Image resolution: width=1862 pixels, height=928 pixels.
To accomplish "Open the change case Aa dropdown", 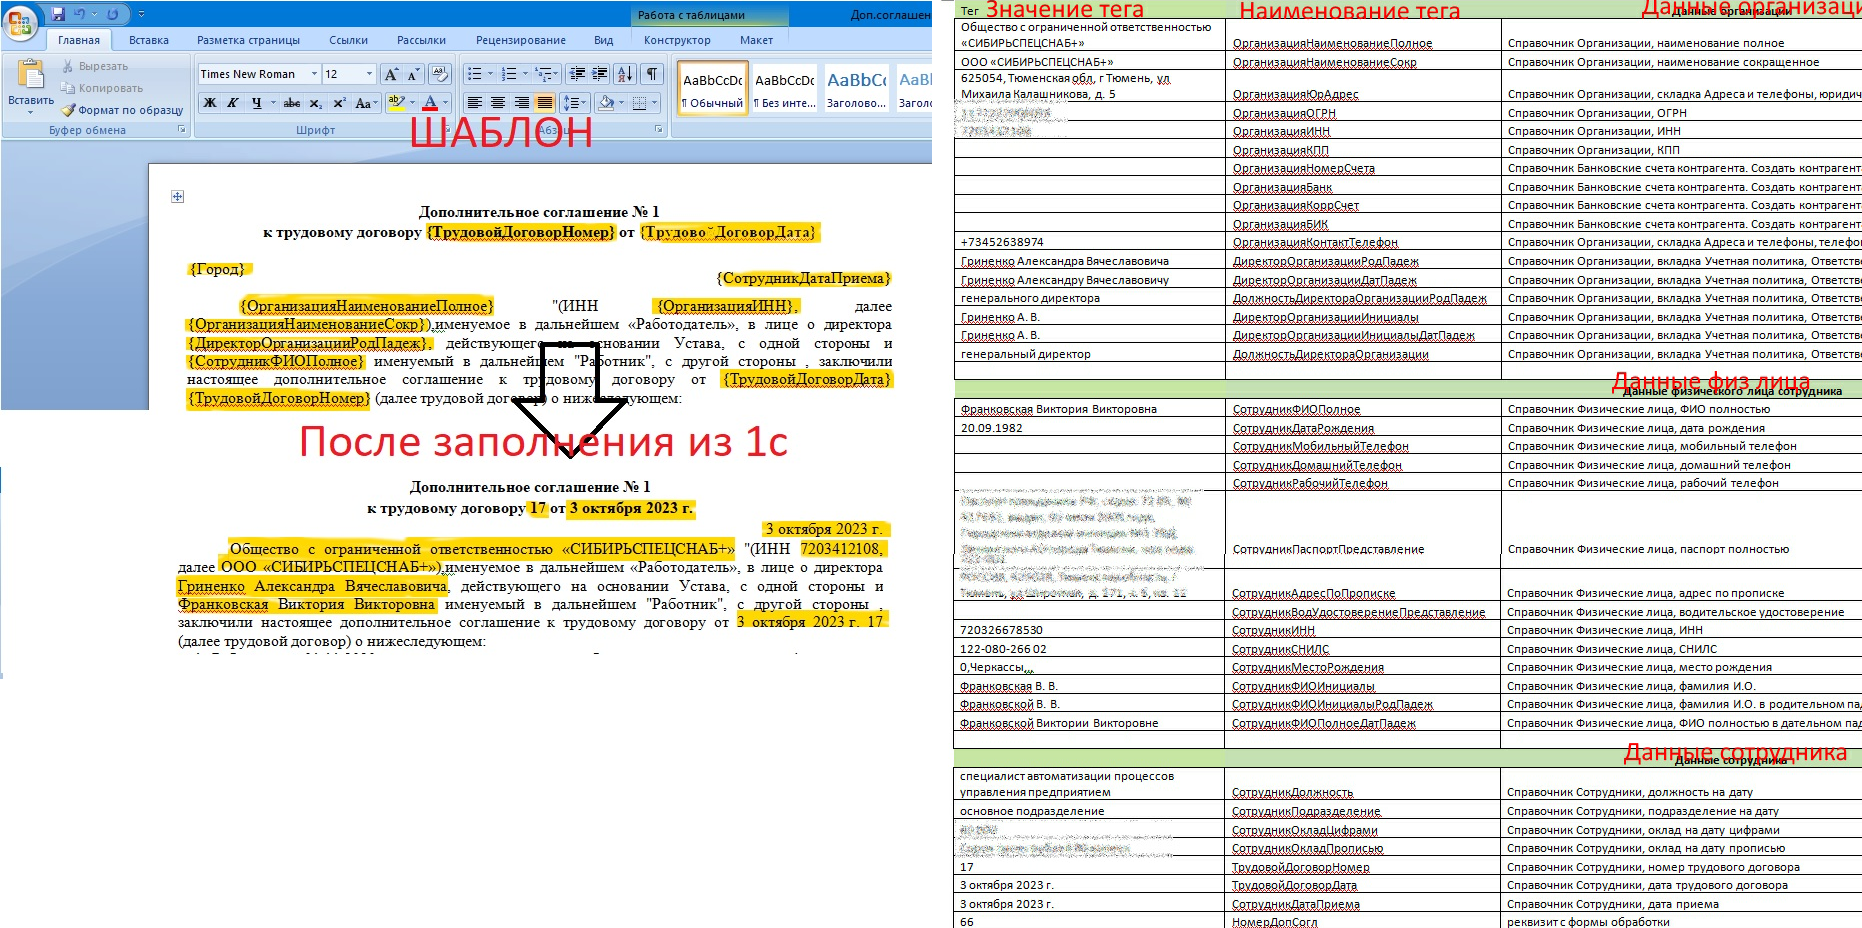I will click(x=365, y=102).
